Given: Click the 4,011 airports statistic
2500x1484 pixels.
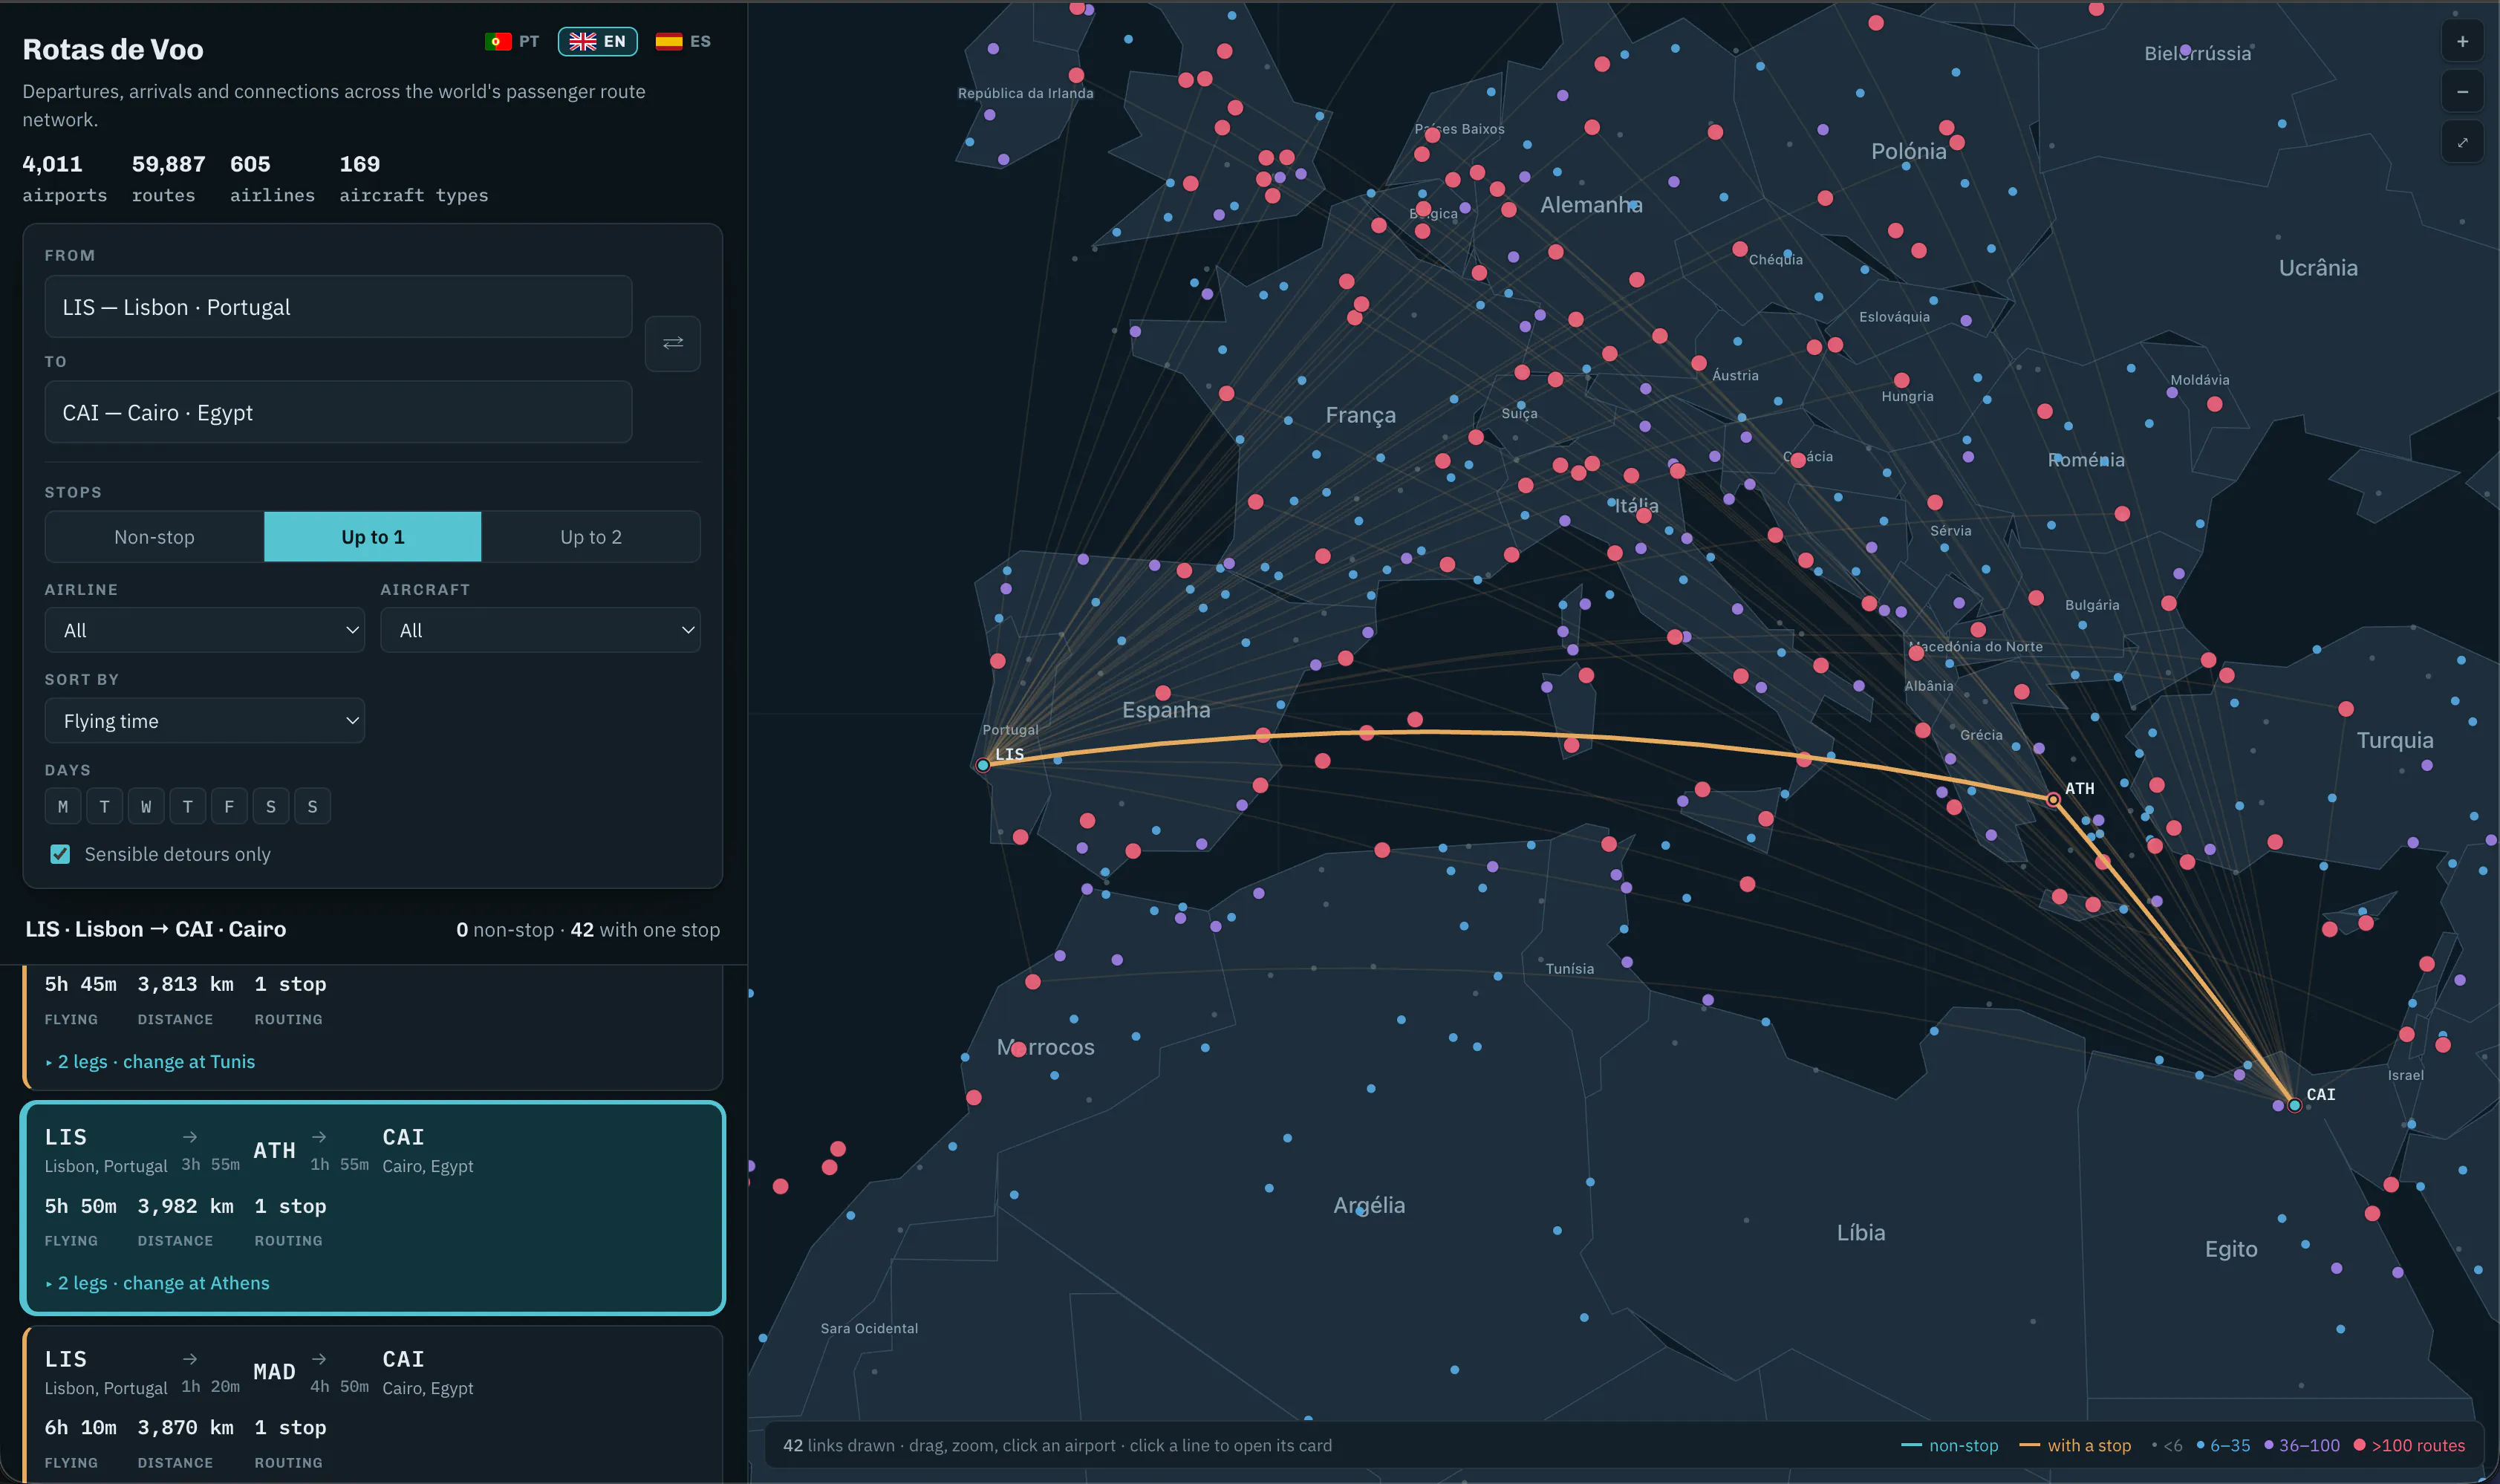Looking at the screenshot, I should (x=64, y=178).
